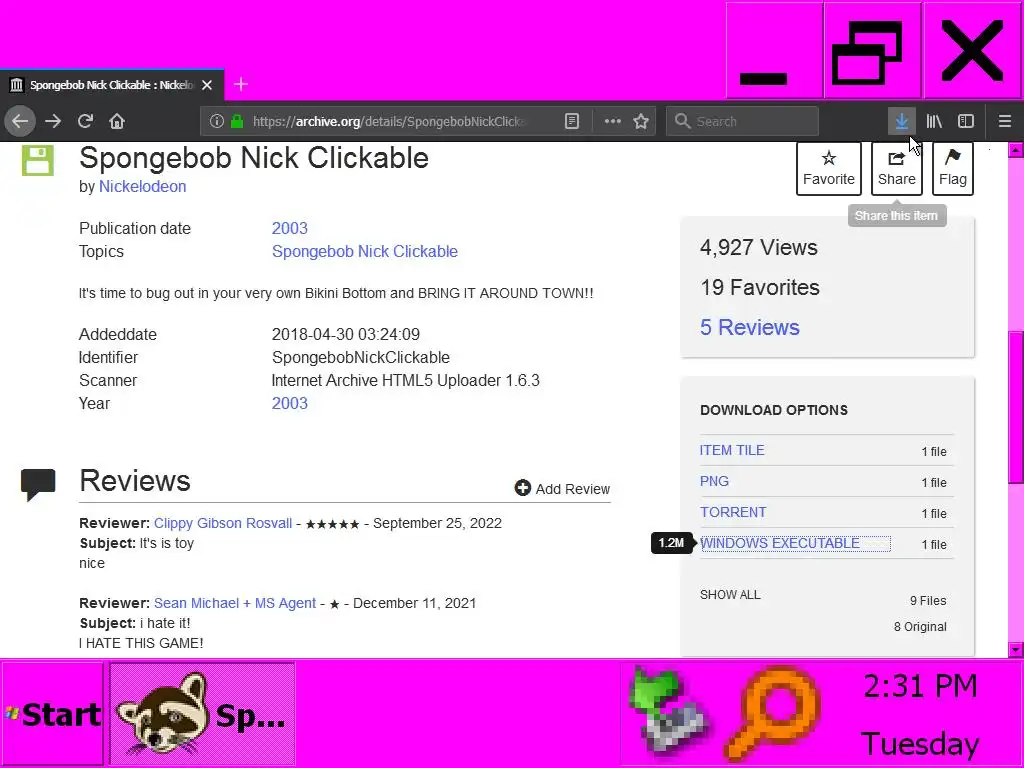Bookmark this page with the star icon
This screenshot has height=768, width=1024.
pos(641,121)
